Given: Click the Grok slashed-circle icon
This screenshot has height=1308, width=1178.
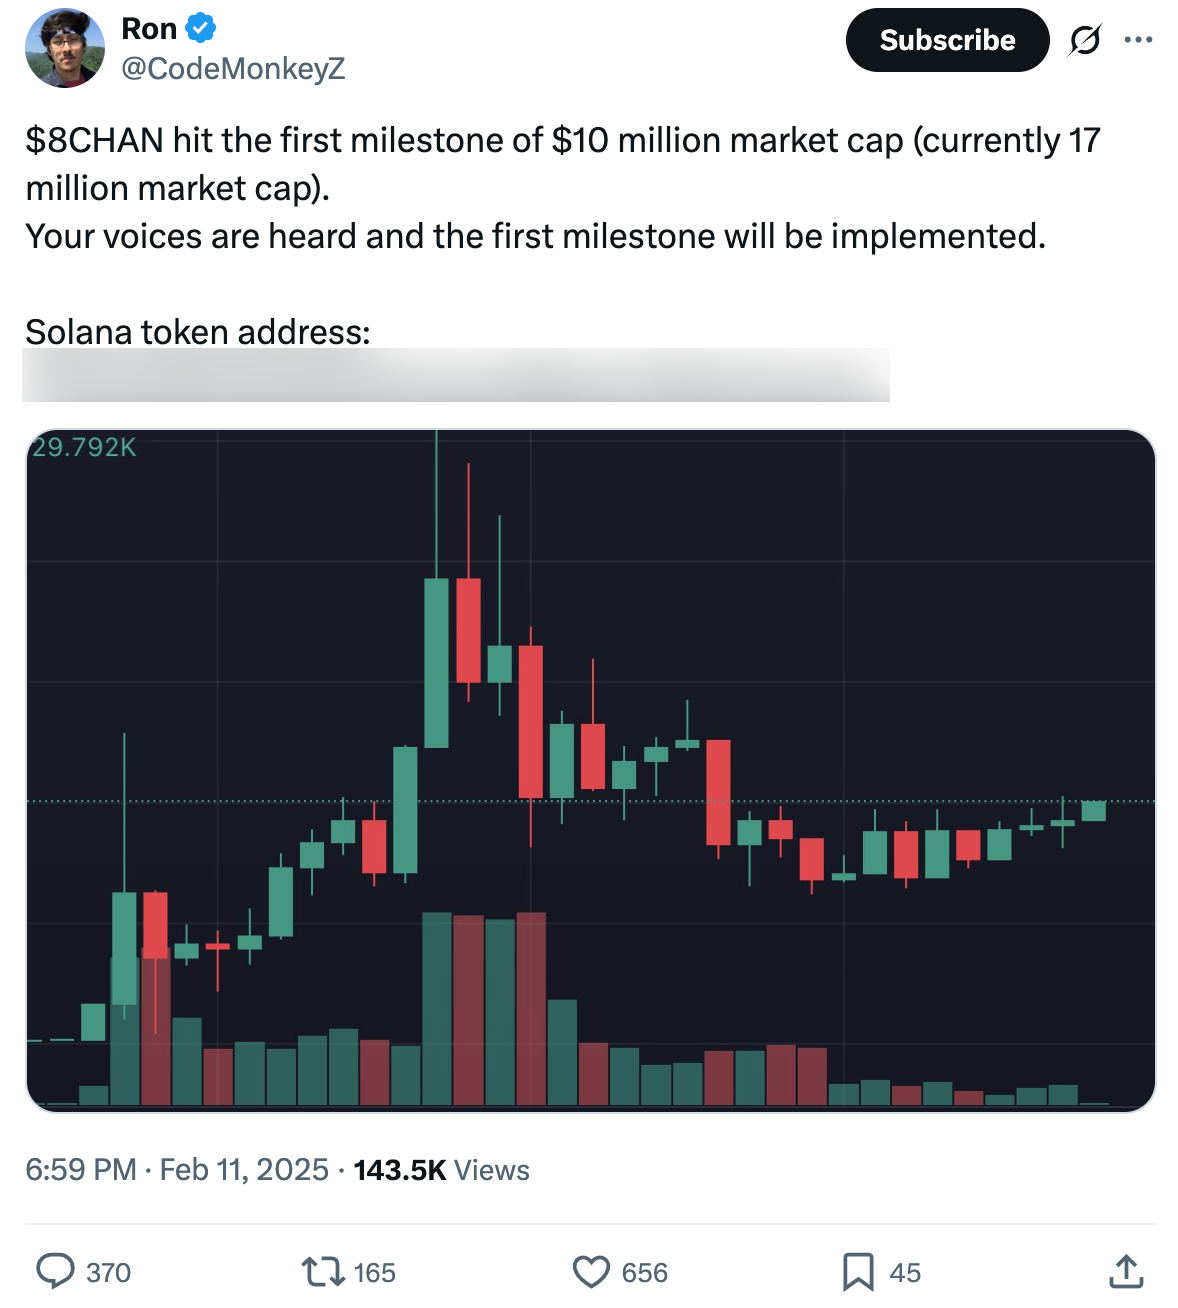Looking at the screenshot, I should (x=1085, y=40).
